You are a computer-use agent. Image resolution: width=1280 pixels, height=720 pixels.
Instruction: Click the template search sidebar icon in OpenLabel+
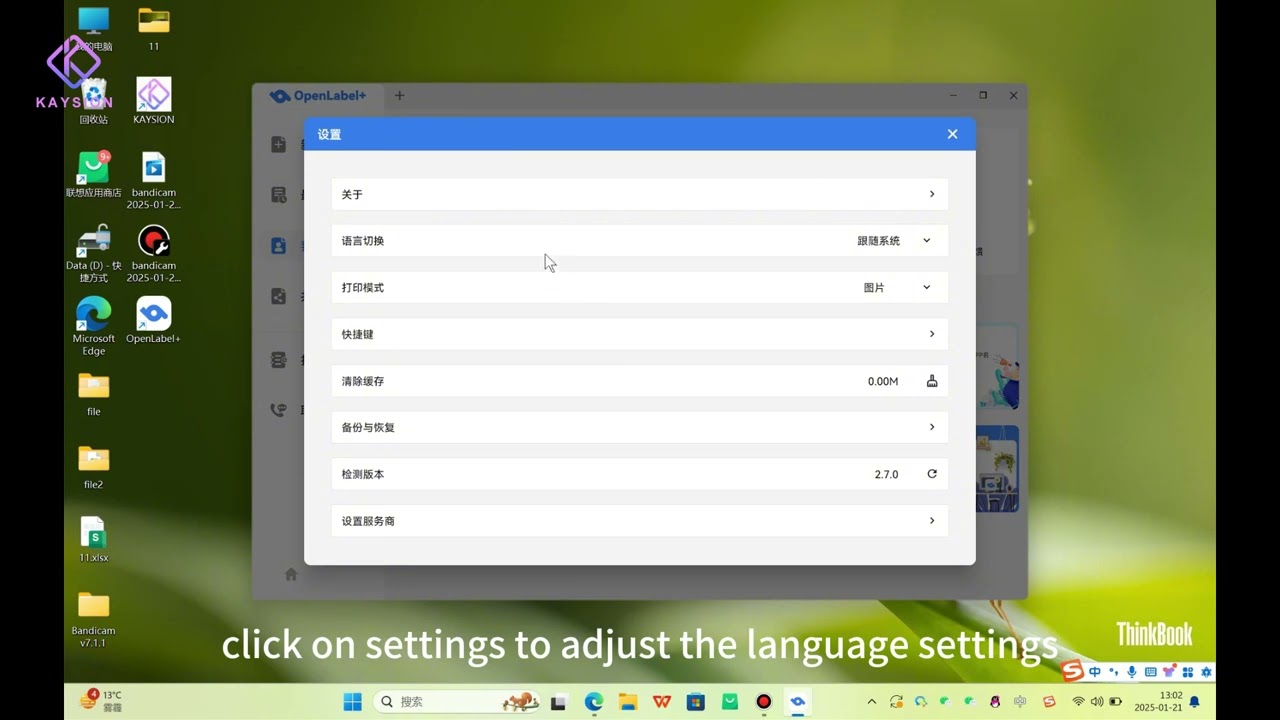pyautogui.click(x=279, y=194)
